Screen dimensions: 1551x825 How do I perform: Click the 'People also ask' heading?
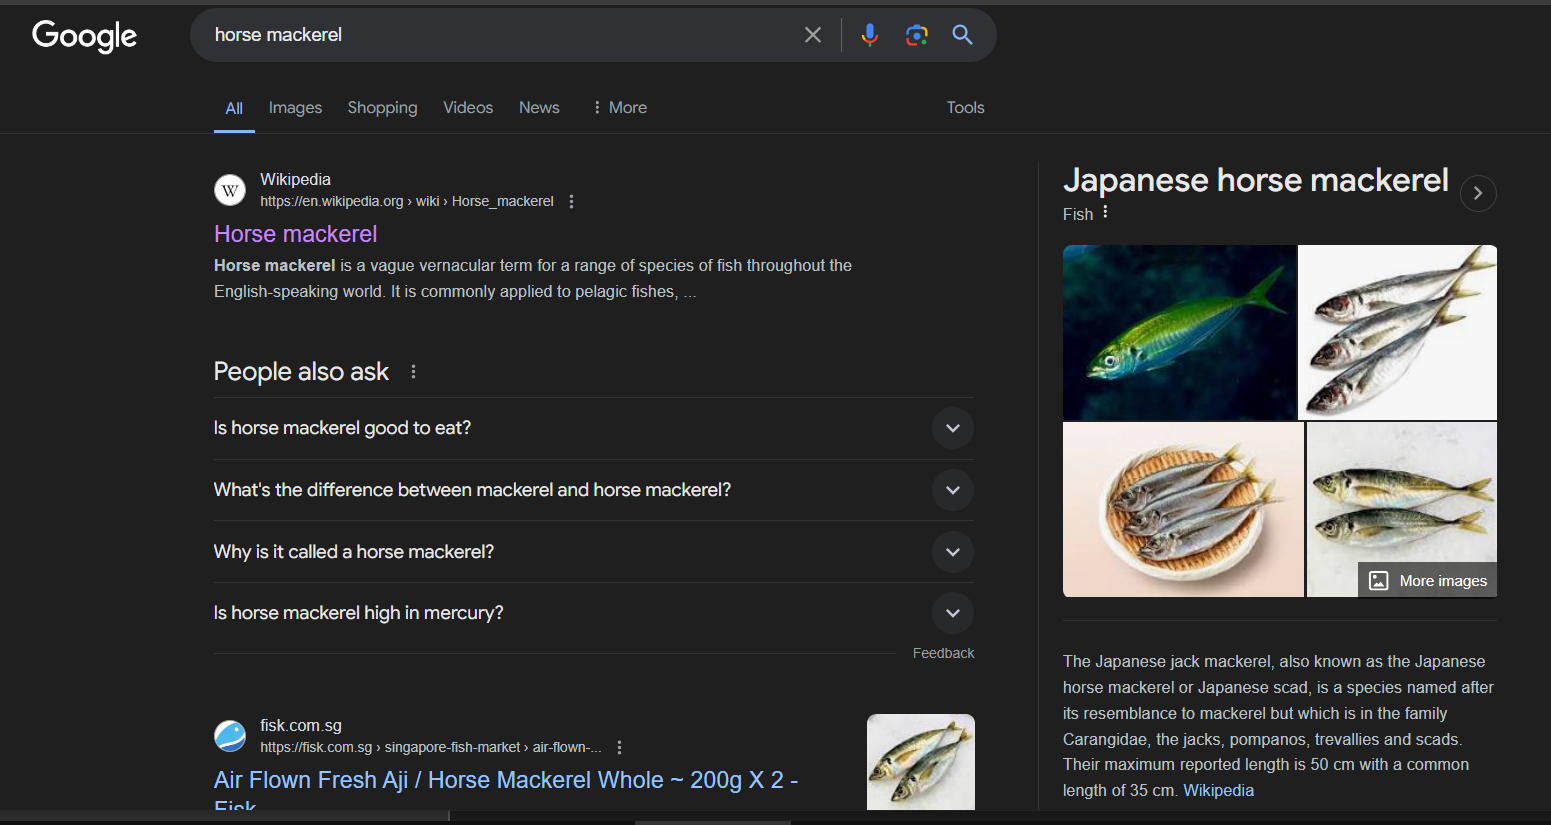pos(301,371)
